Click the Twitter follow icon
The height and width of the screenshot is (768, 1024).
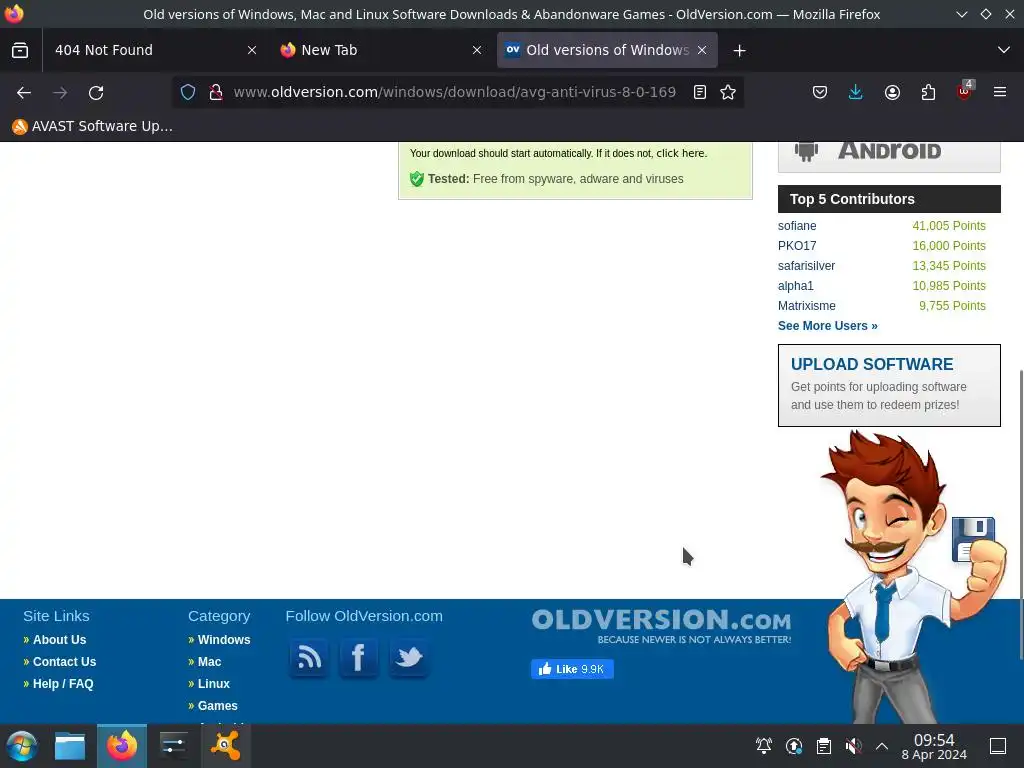(x=409, y=658)
